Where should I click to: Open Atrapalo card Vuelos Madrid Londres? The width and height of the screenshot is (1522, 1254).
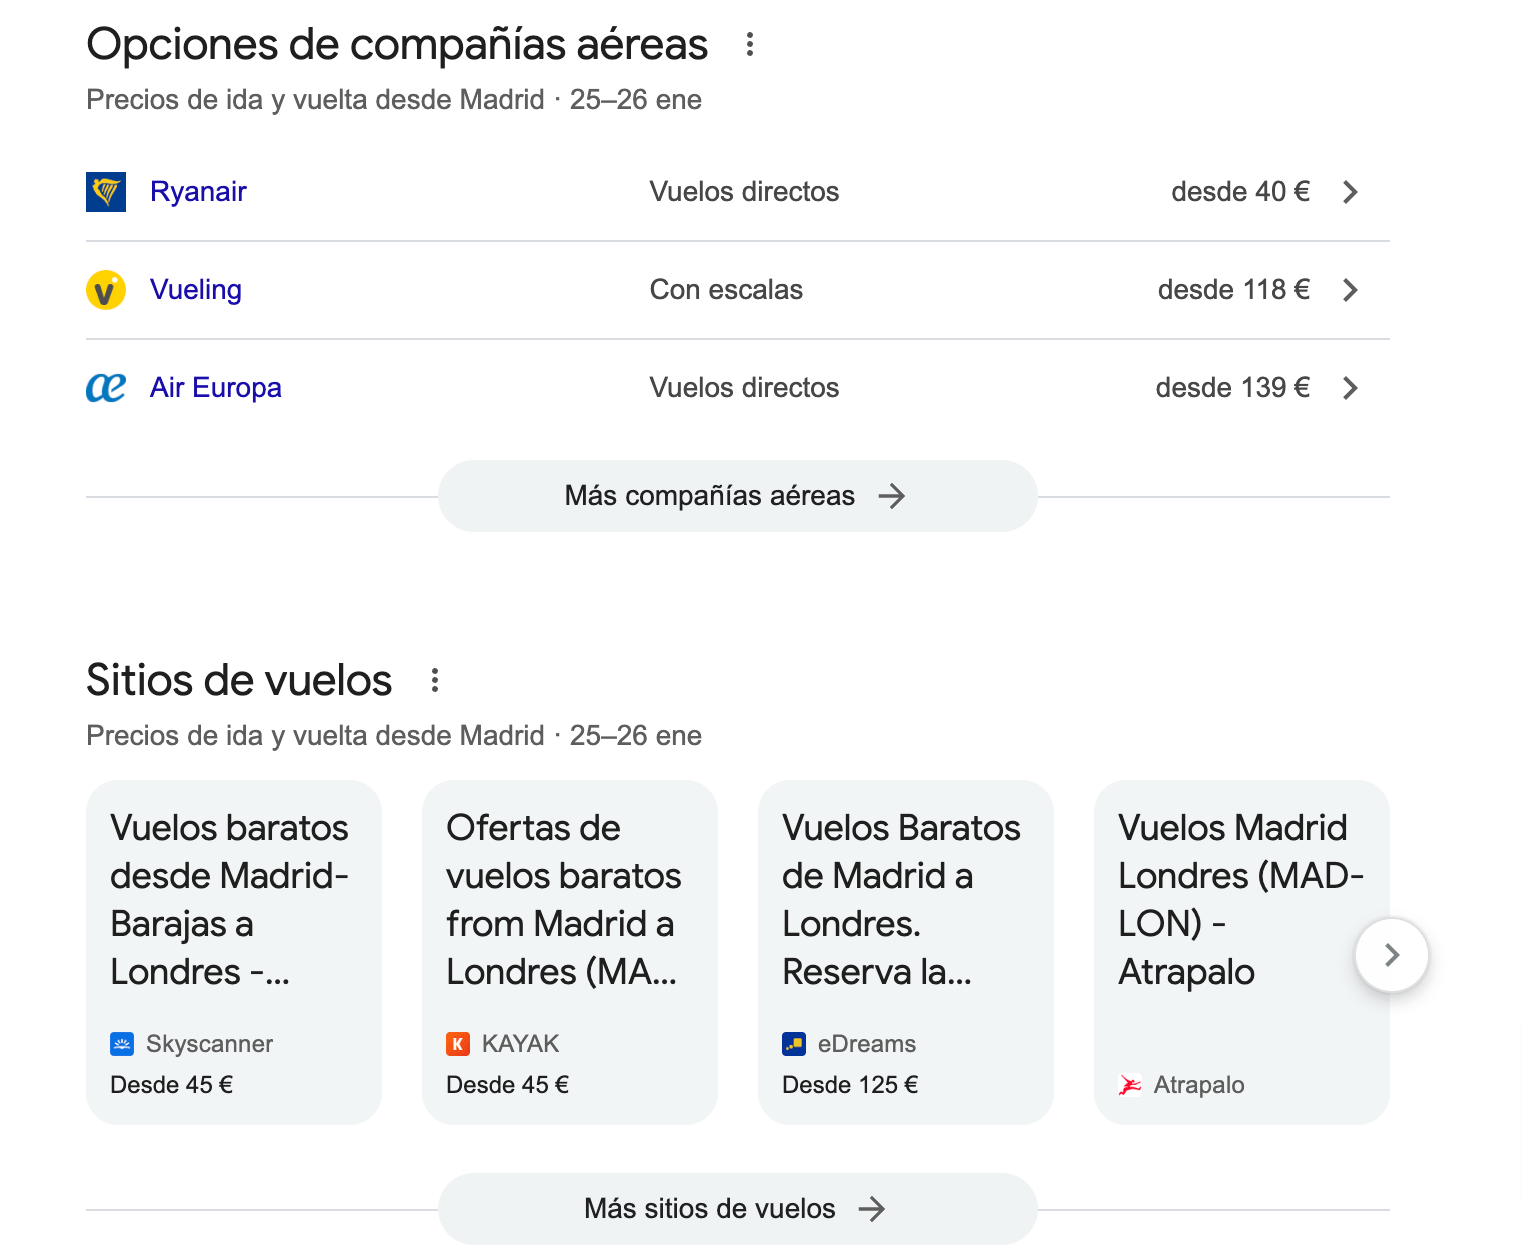tap(1242, 952)
